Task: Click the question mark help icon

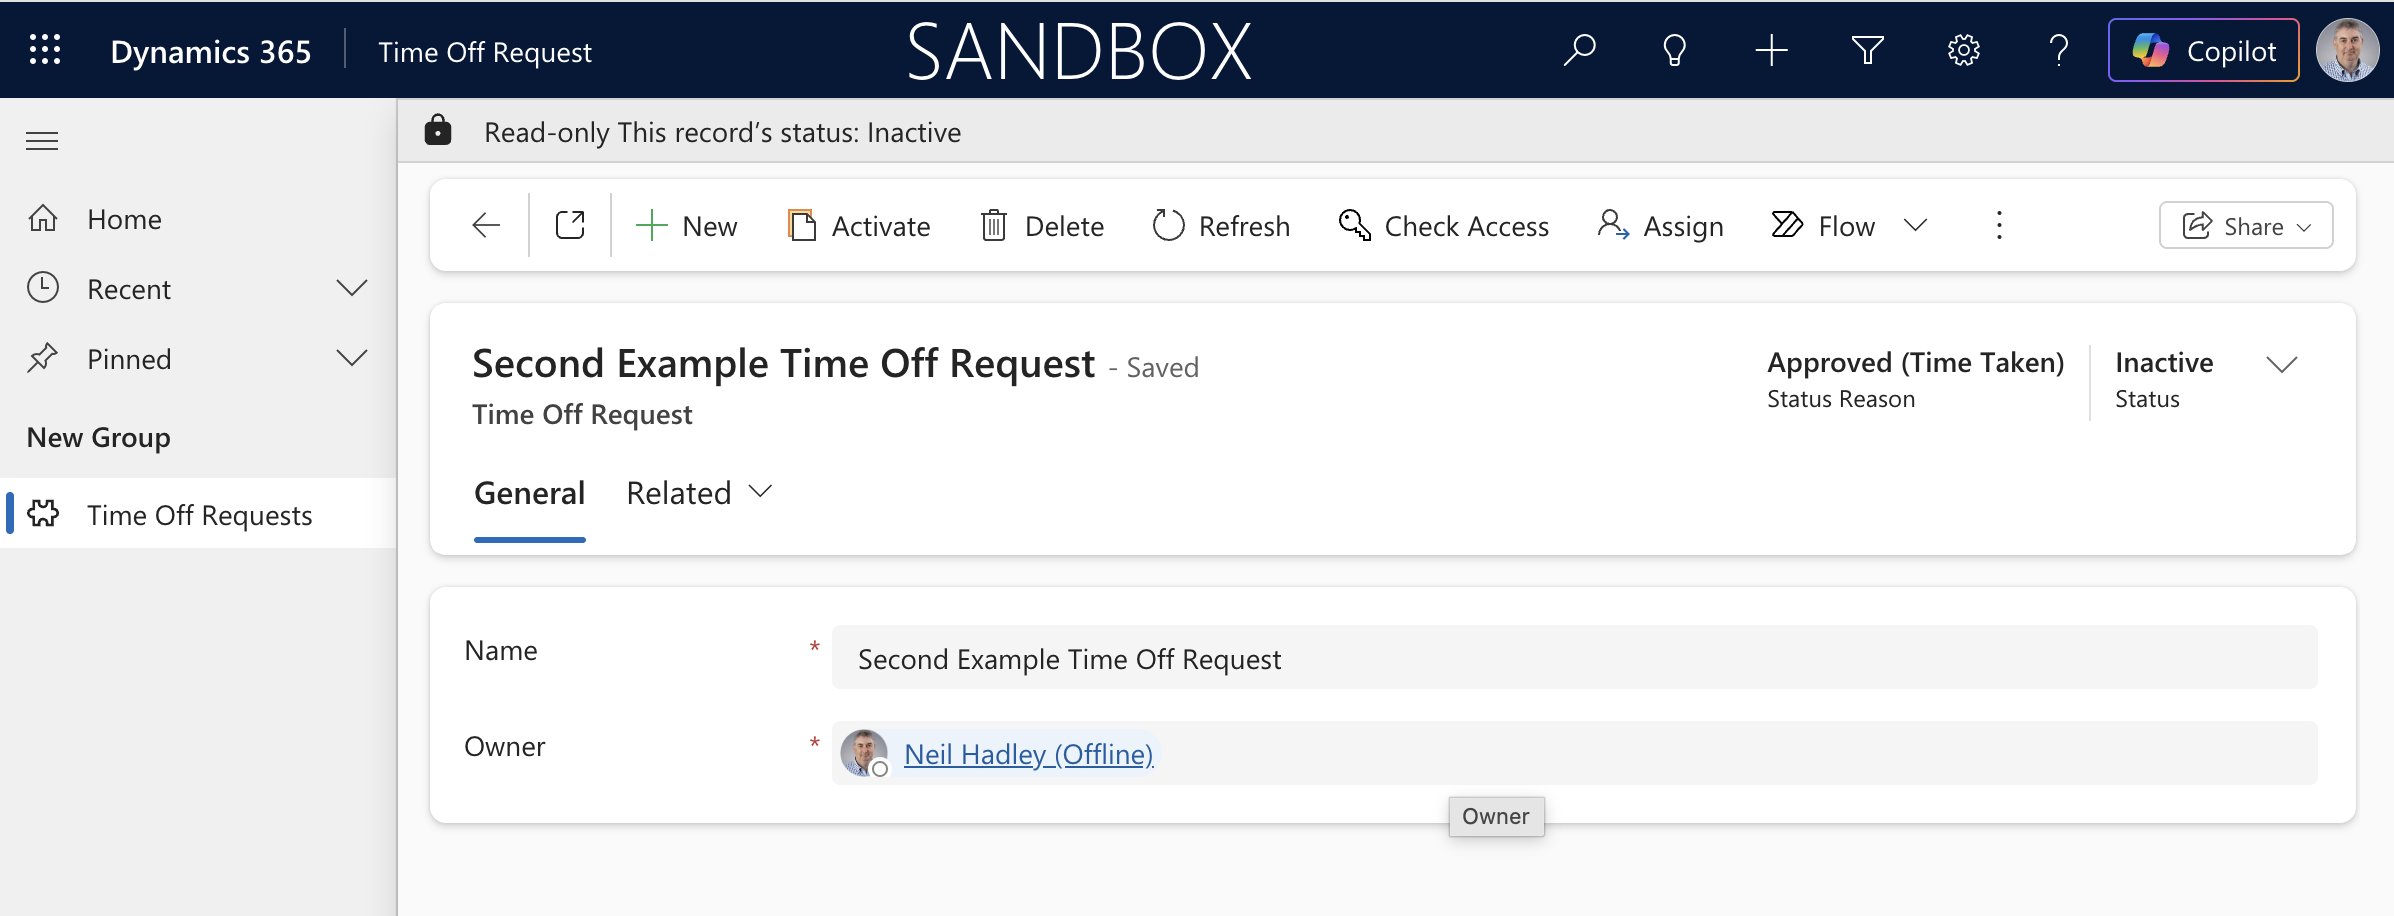Action: (x=2058, y=50)
